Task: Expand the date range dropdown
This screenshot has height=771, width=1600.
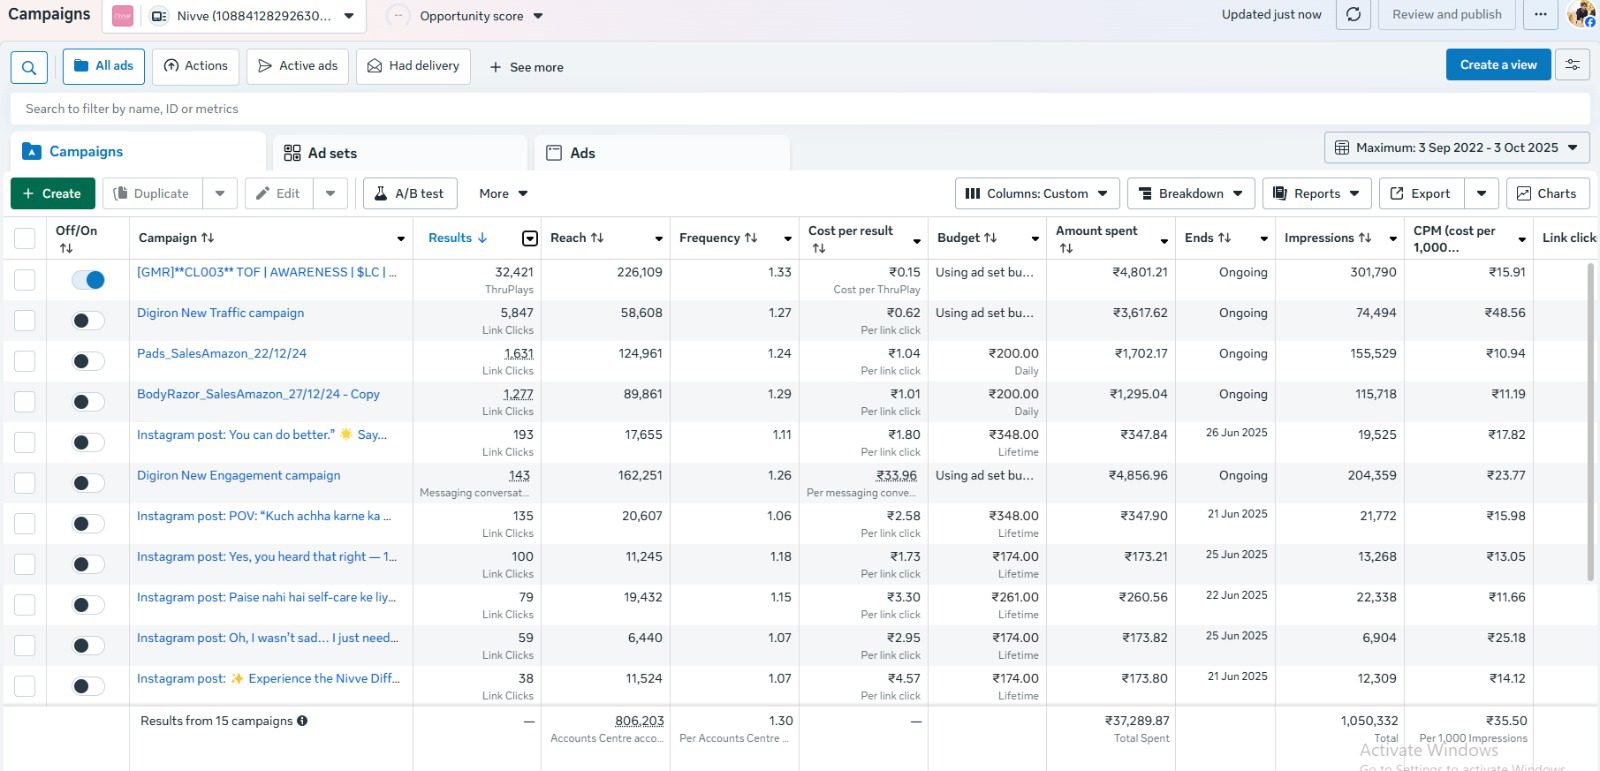Action: point(1456,148)
